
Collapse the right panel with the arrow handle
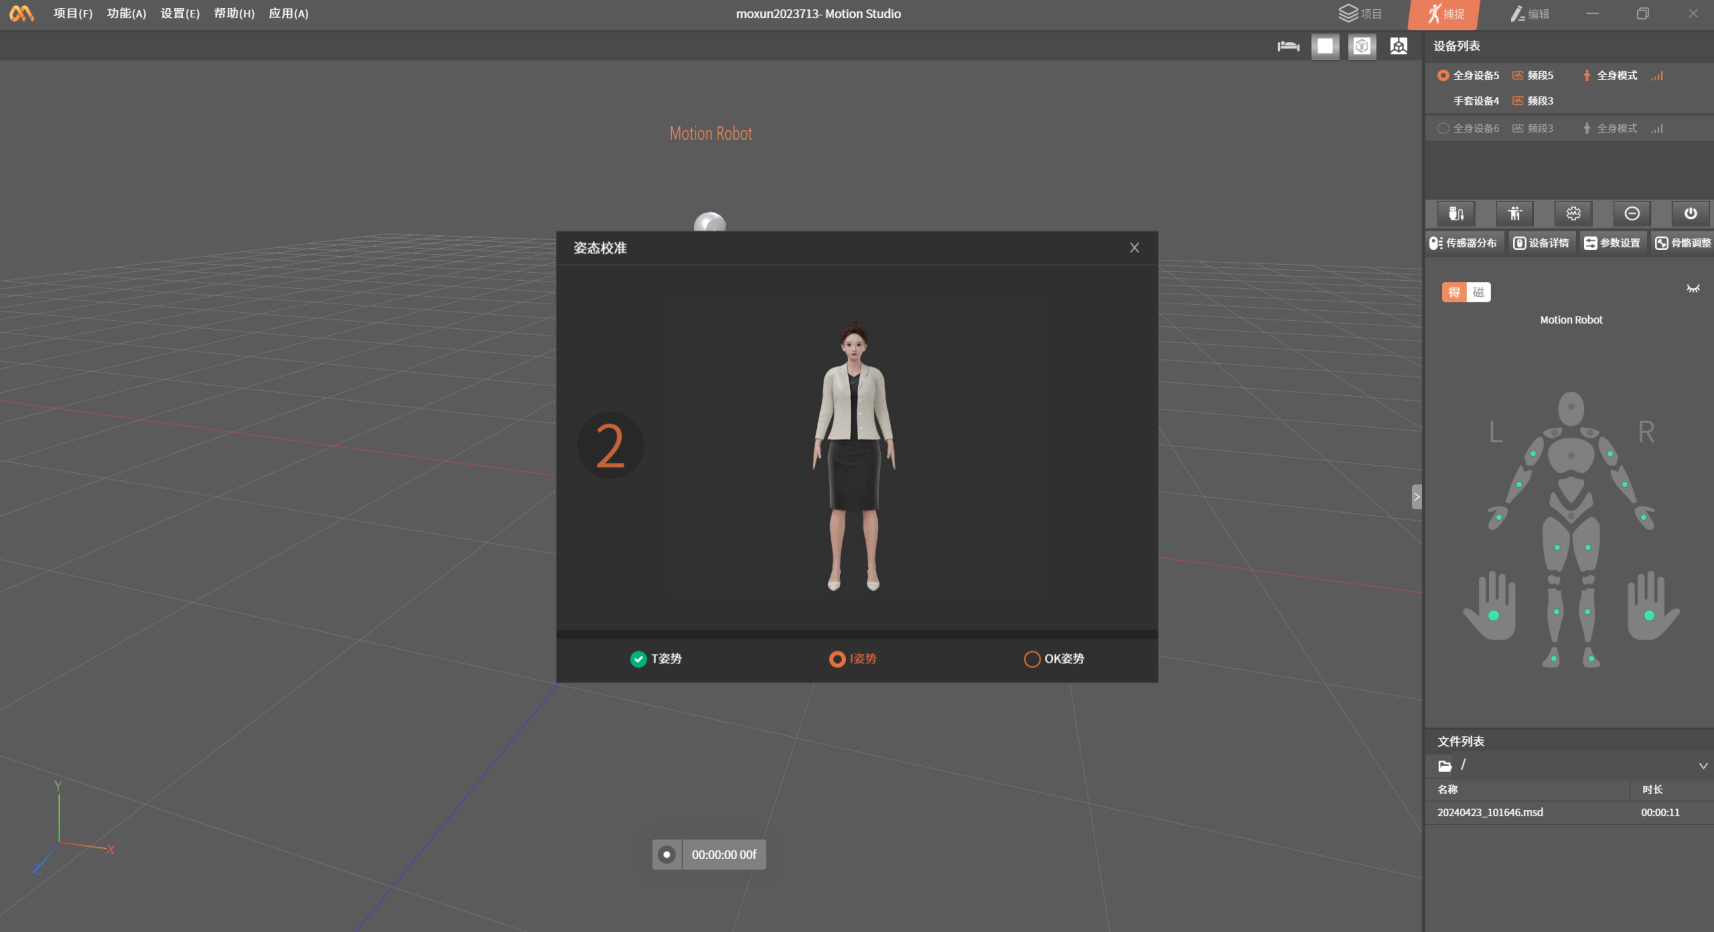(x=1416, y=497)
